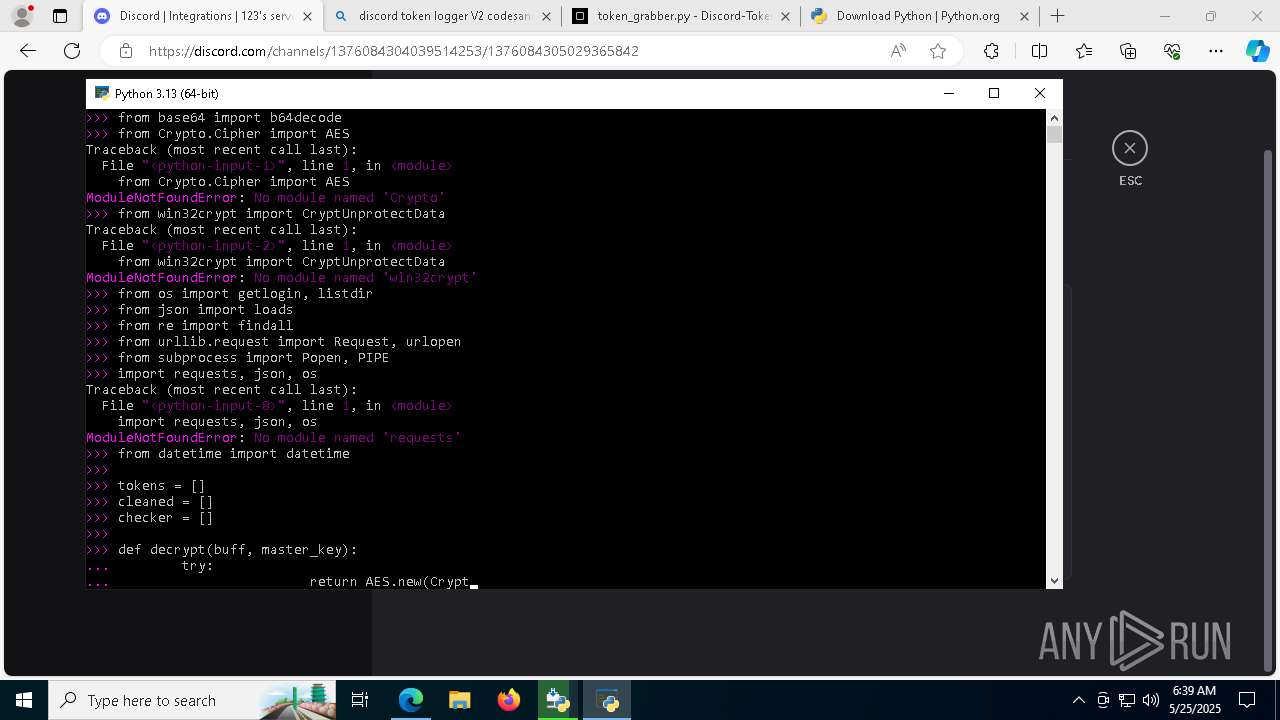This screenshot has height=720, width=1280.
Task: Click the "No module named 'Crypto'" error
Action: coord(349,198)
